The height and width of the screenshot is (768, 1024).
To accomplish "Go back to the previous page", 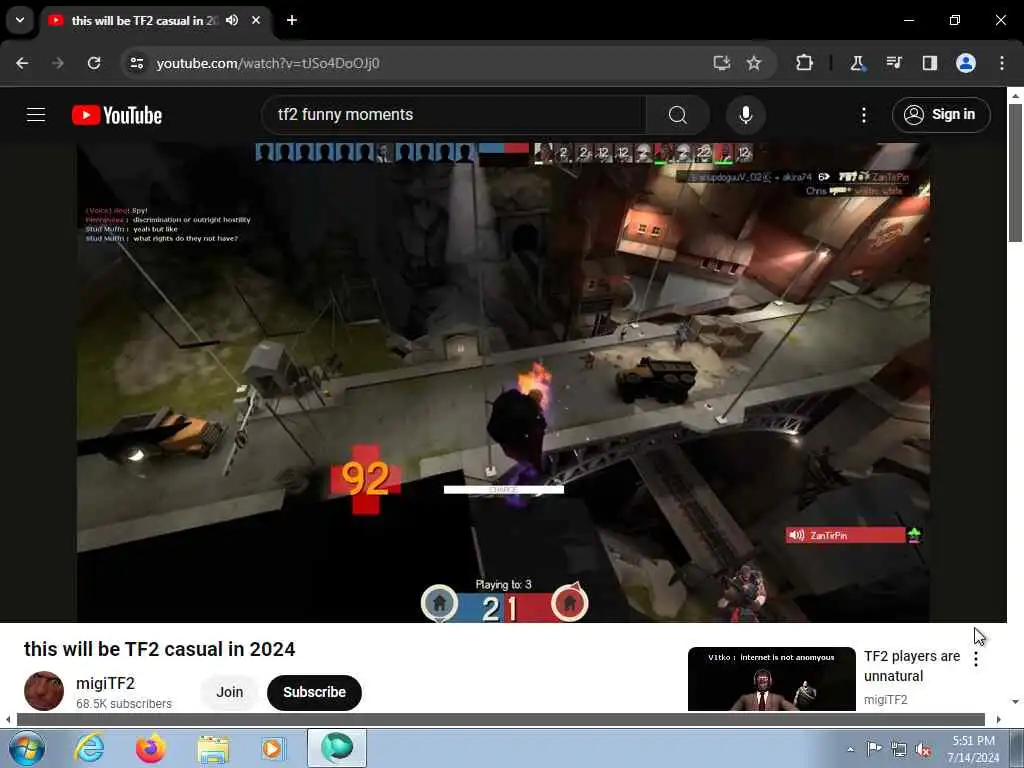I will point(22,63).
